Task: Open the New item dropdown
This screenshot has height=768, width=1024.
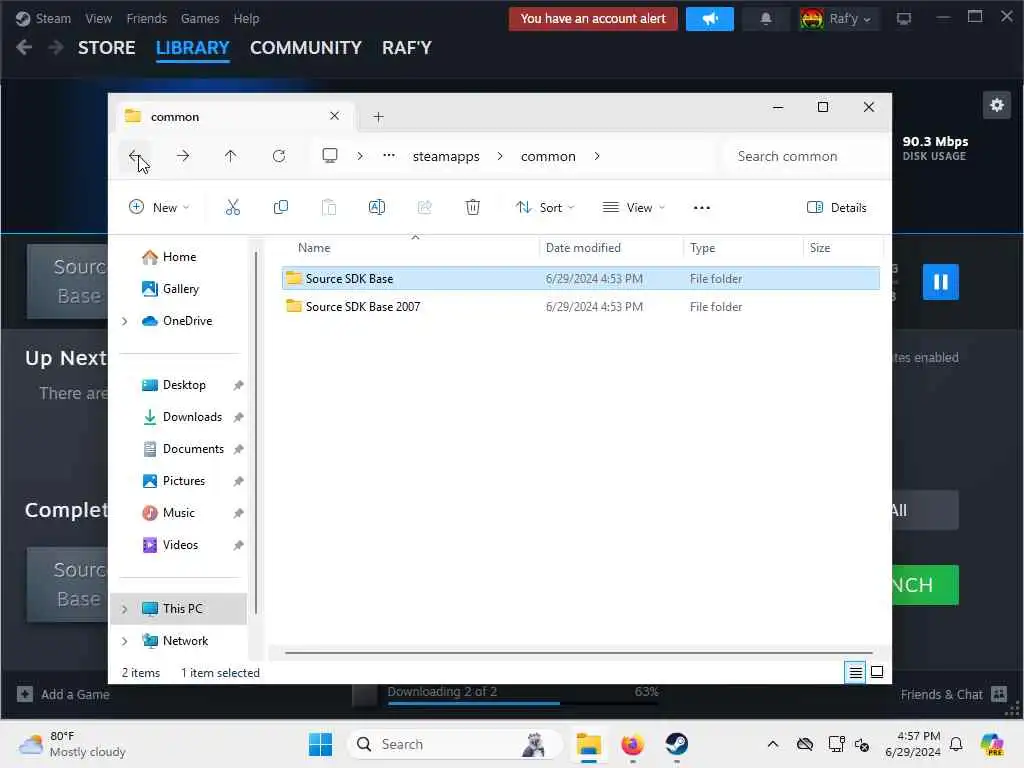Action: (159, 208)
